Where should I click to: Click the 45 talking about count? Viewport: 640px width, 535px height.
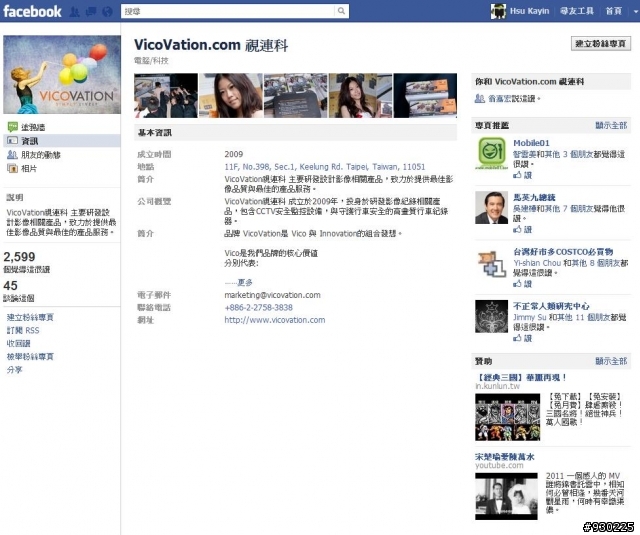(x=10, y=286)
